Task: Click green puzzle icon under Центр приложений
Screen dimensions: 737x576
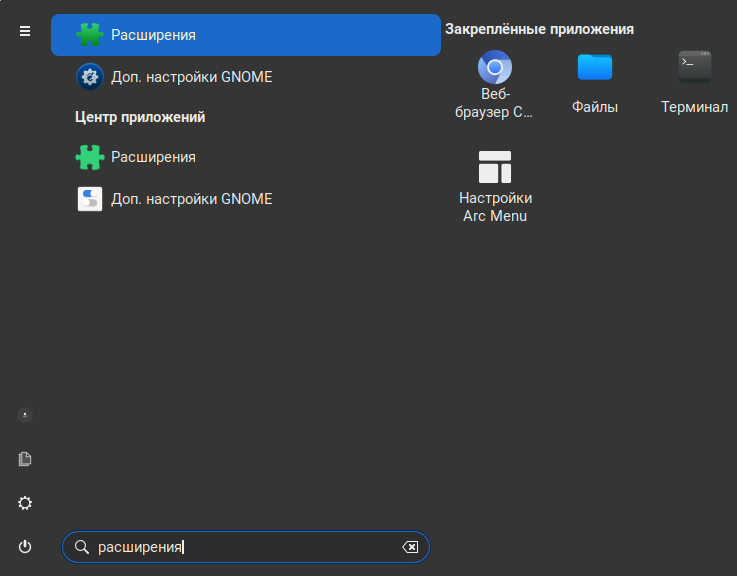Action: pyautogui.click(x=90, y=157)
